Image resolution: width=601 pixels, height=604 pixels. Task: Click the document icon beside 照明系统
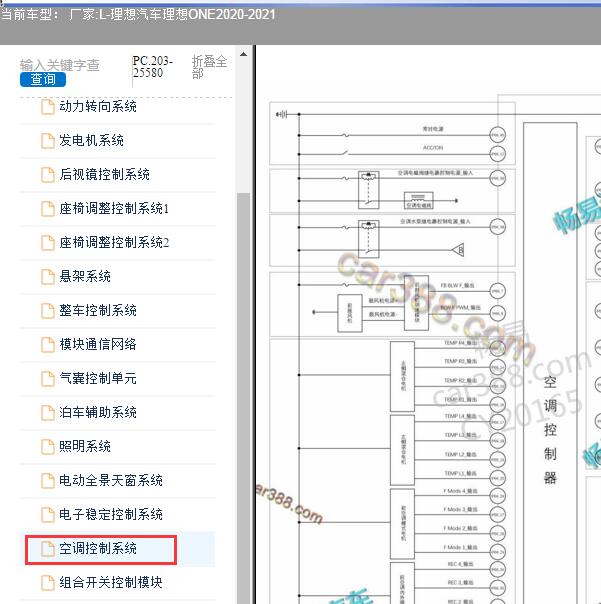[48, 446]
